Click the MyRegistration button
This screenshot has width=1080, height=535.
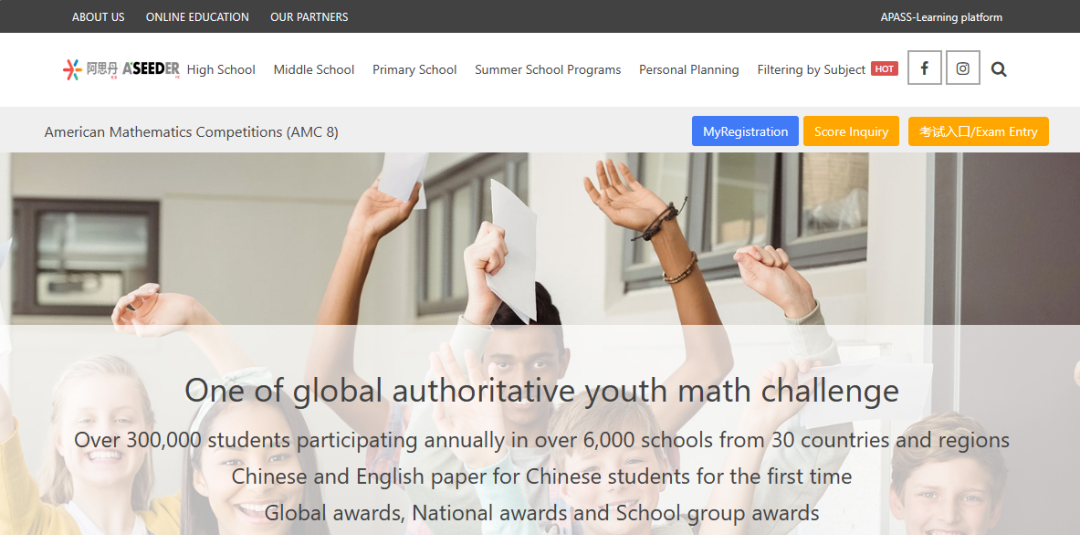pyautogui.click(x=745, y=132)
